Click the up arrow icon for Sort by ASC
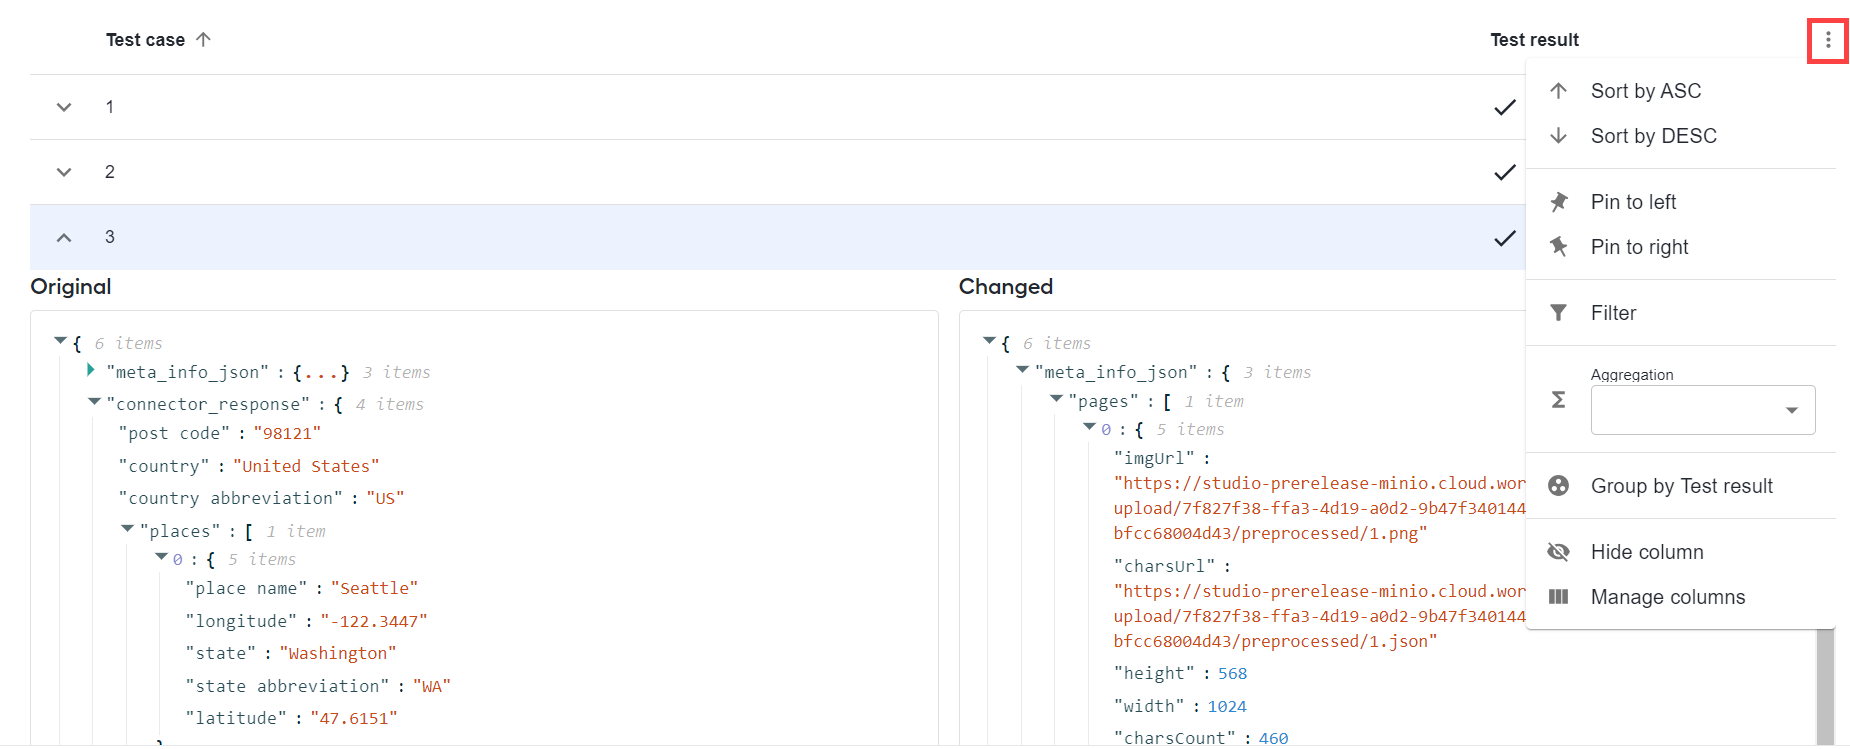The height and width of the screenshot is (749, 1850). click(1558, 91)
